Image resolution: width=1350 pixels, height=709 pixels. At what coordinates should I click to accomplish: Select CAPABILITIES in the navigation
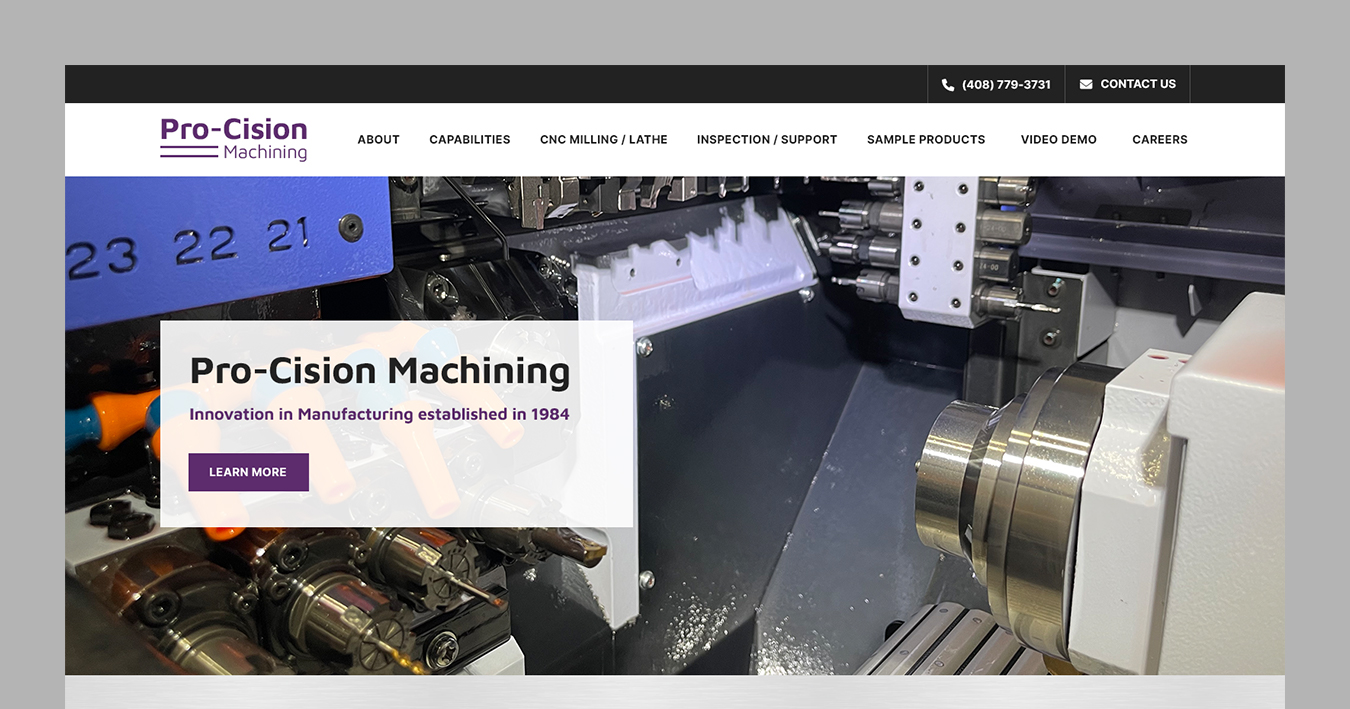coord(469,140)
